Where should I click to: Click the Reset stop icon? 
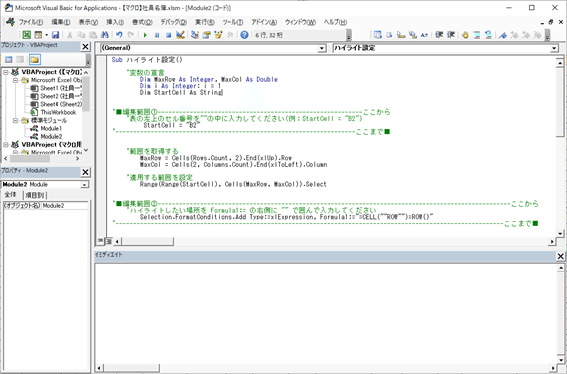169,35
